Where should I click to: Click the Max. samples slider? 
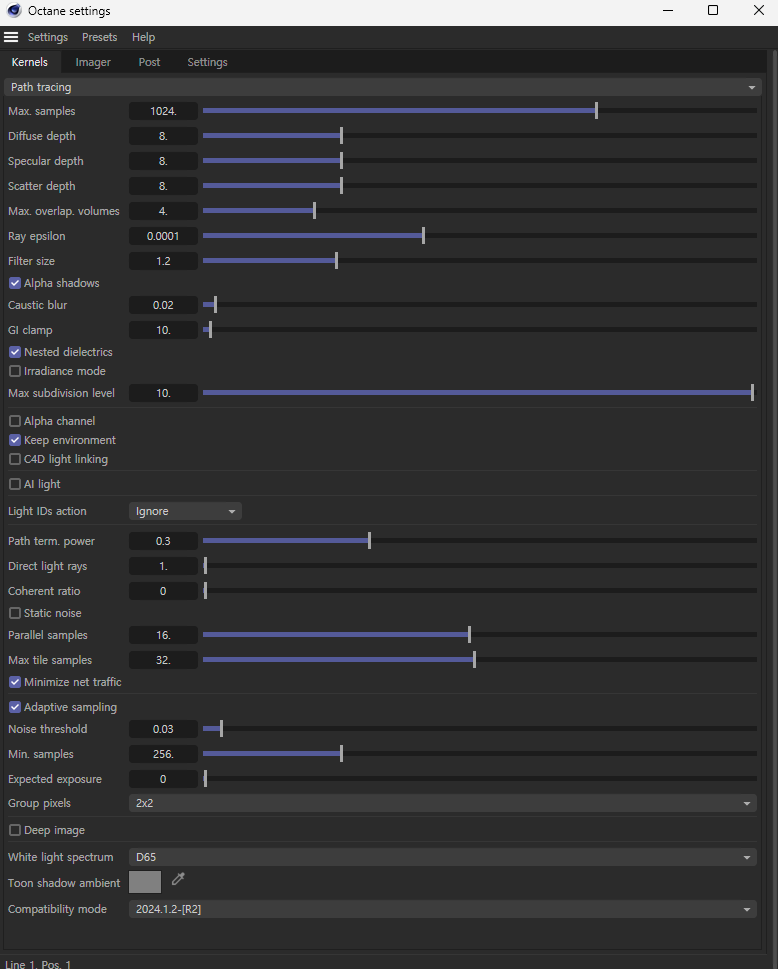point(480,111)
